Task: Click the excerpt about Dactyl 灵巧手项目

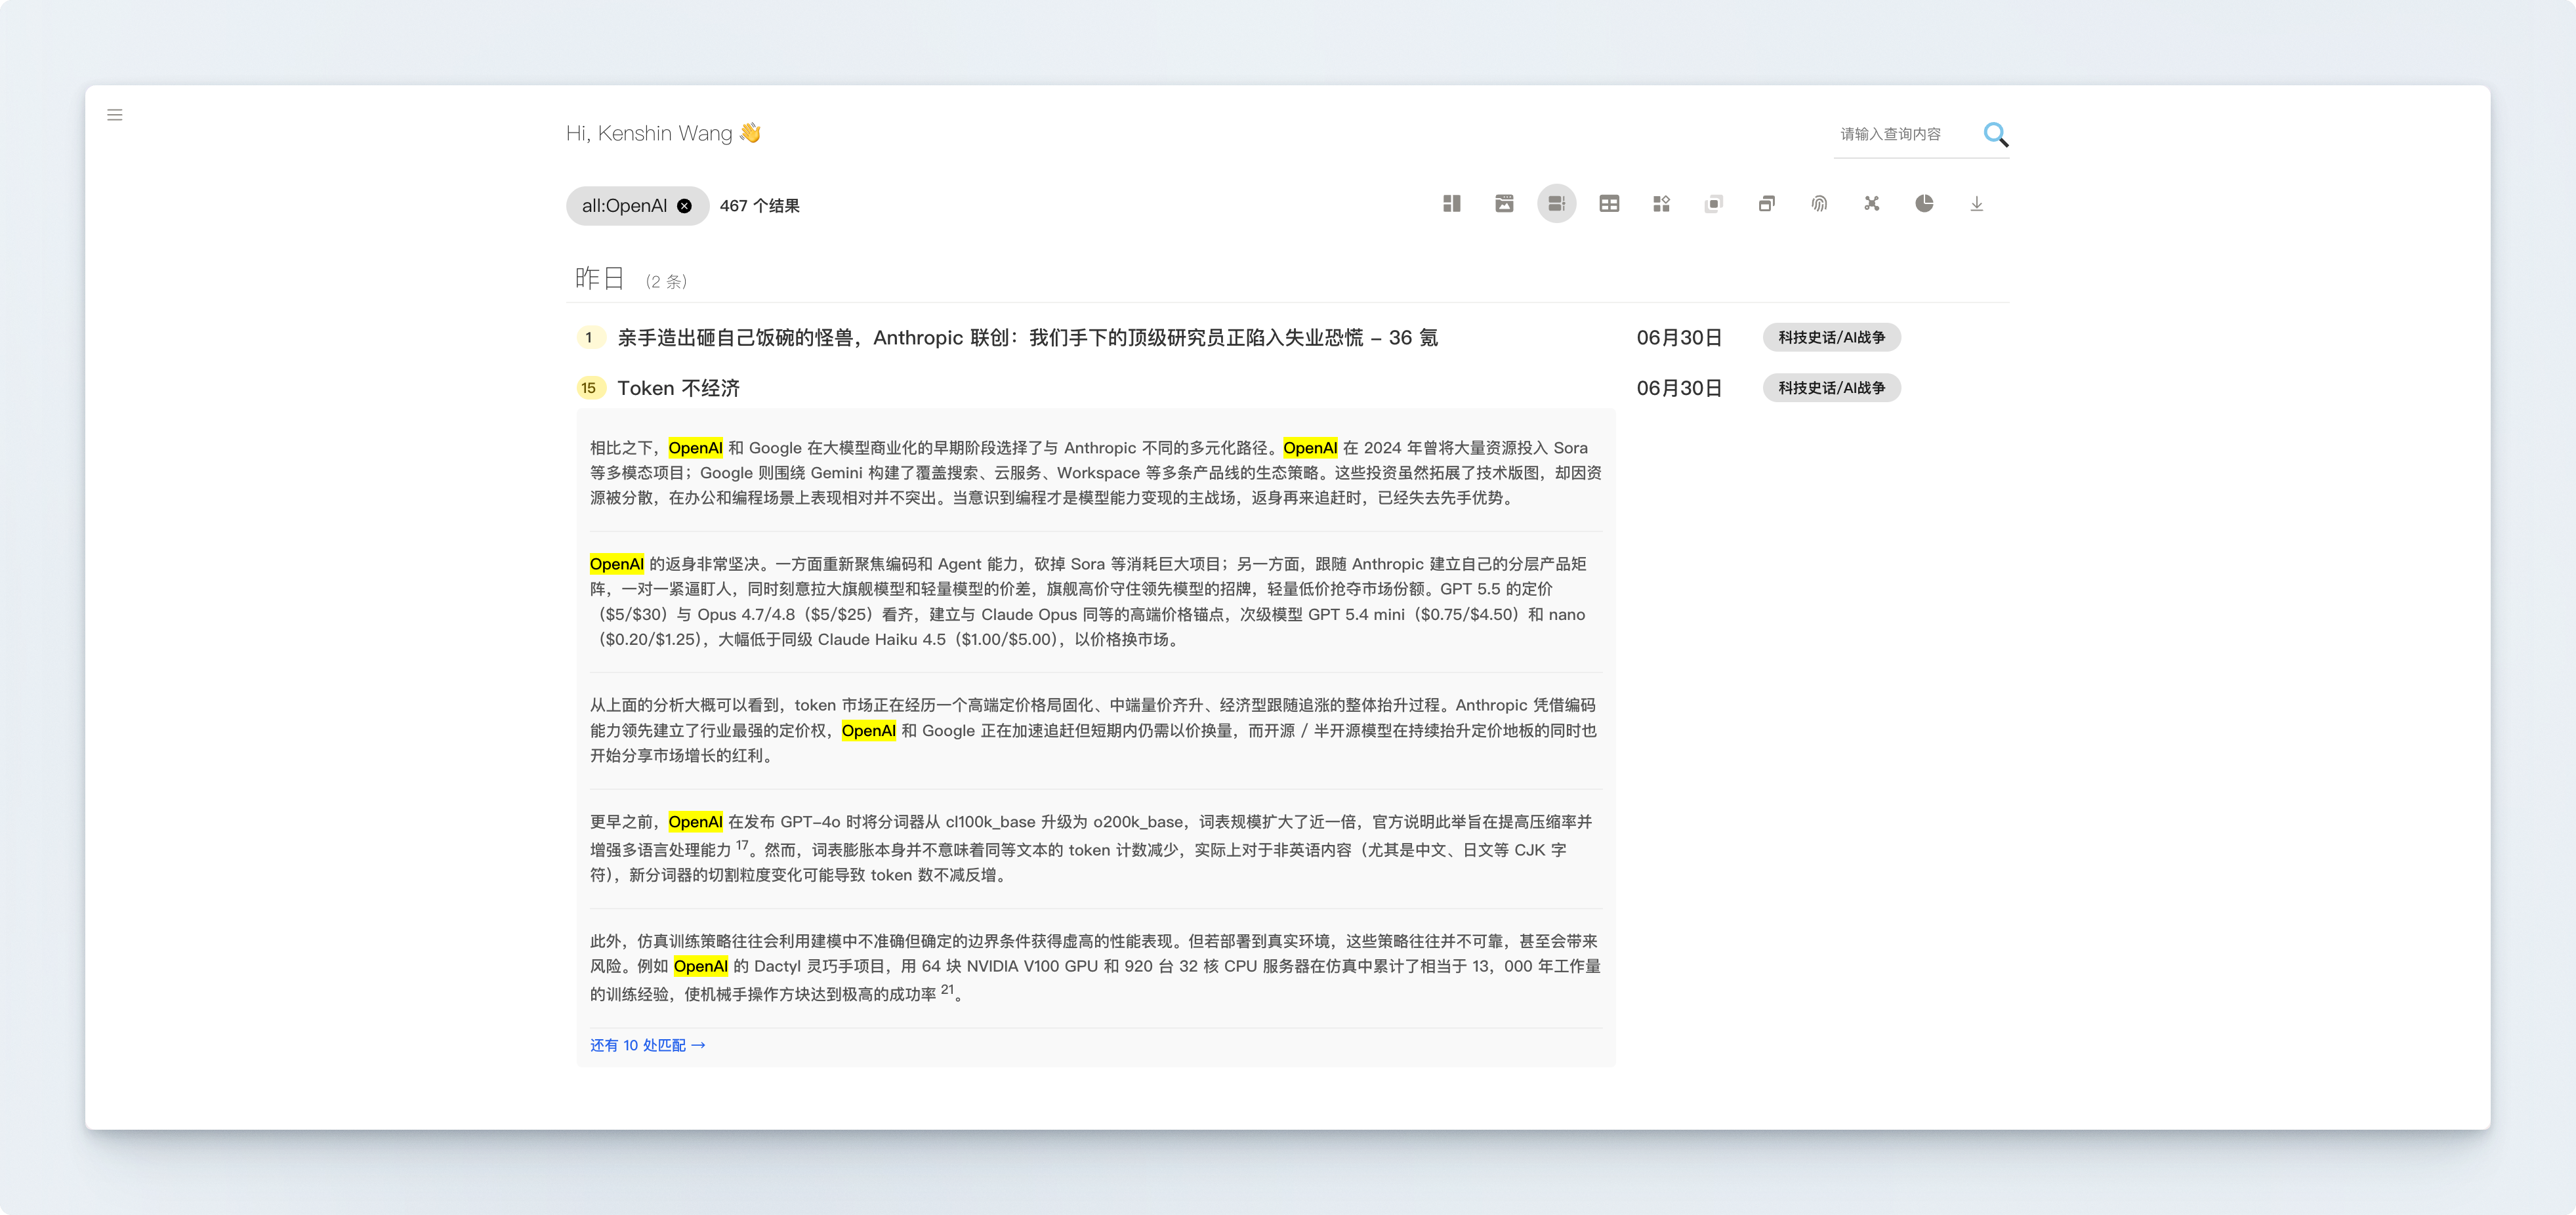Action: [x=1095, y=967]
